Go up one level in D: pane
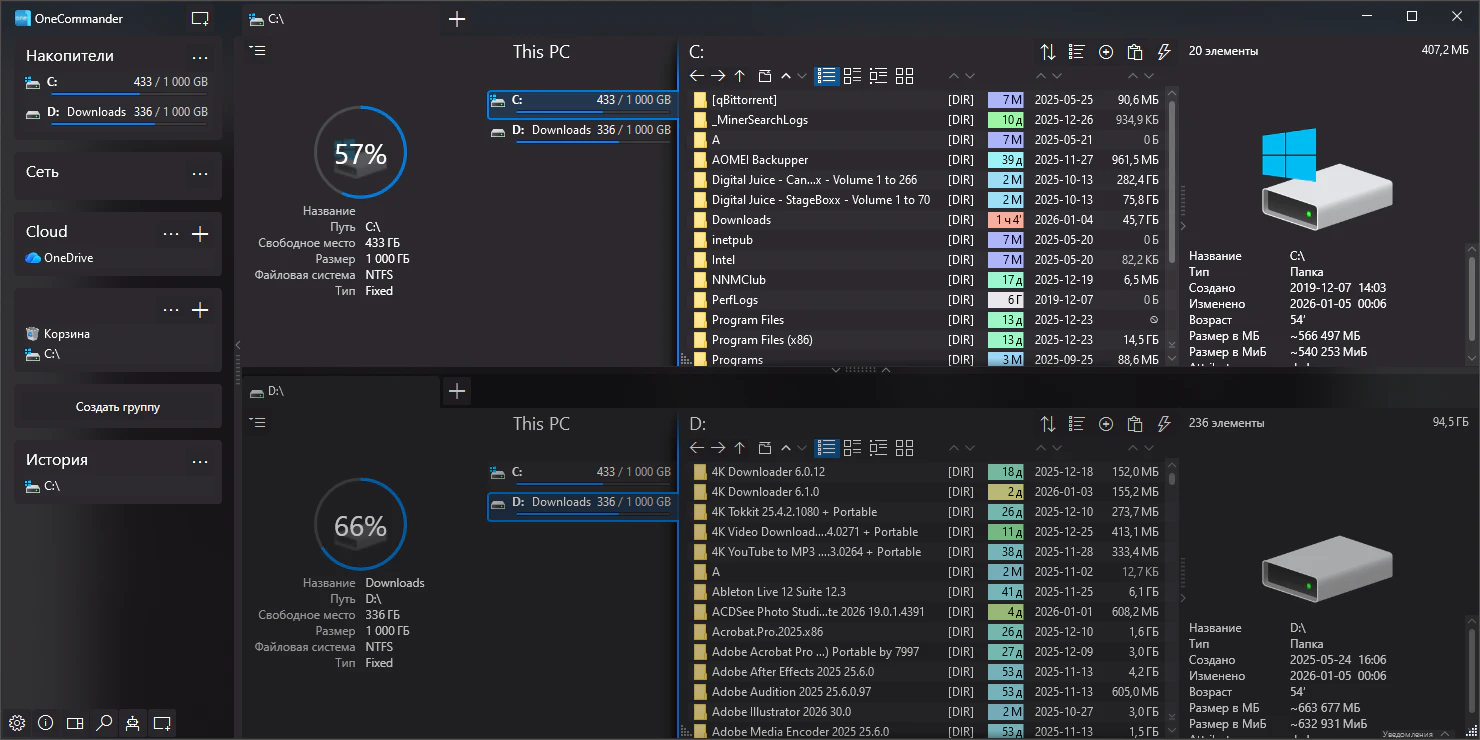Viewport: 1480px width, 740px height. pos(740,448)
